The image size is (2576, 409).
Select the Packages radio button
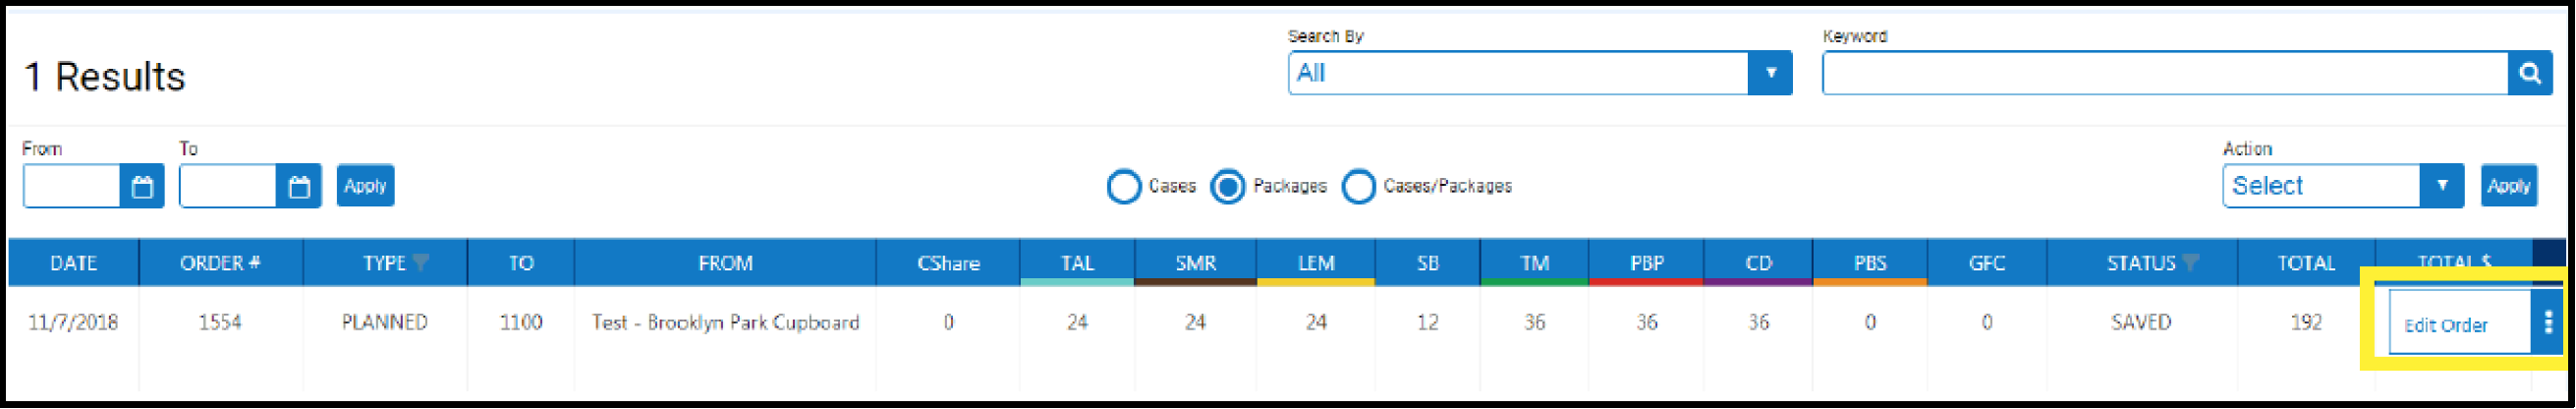tap(1228, 187)
